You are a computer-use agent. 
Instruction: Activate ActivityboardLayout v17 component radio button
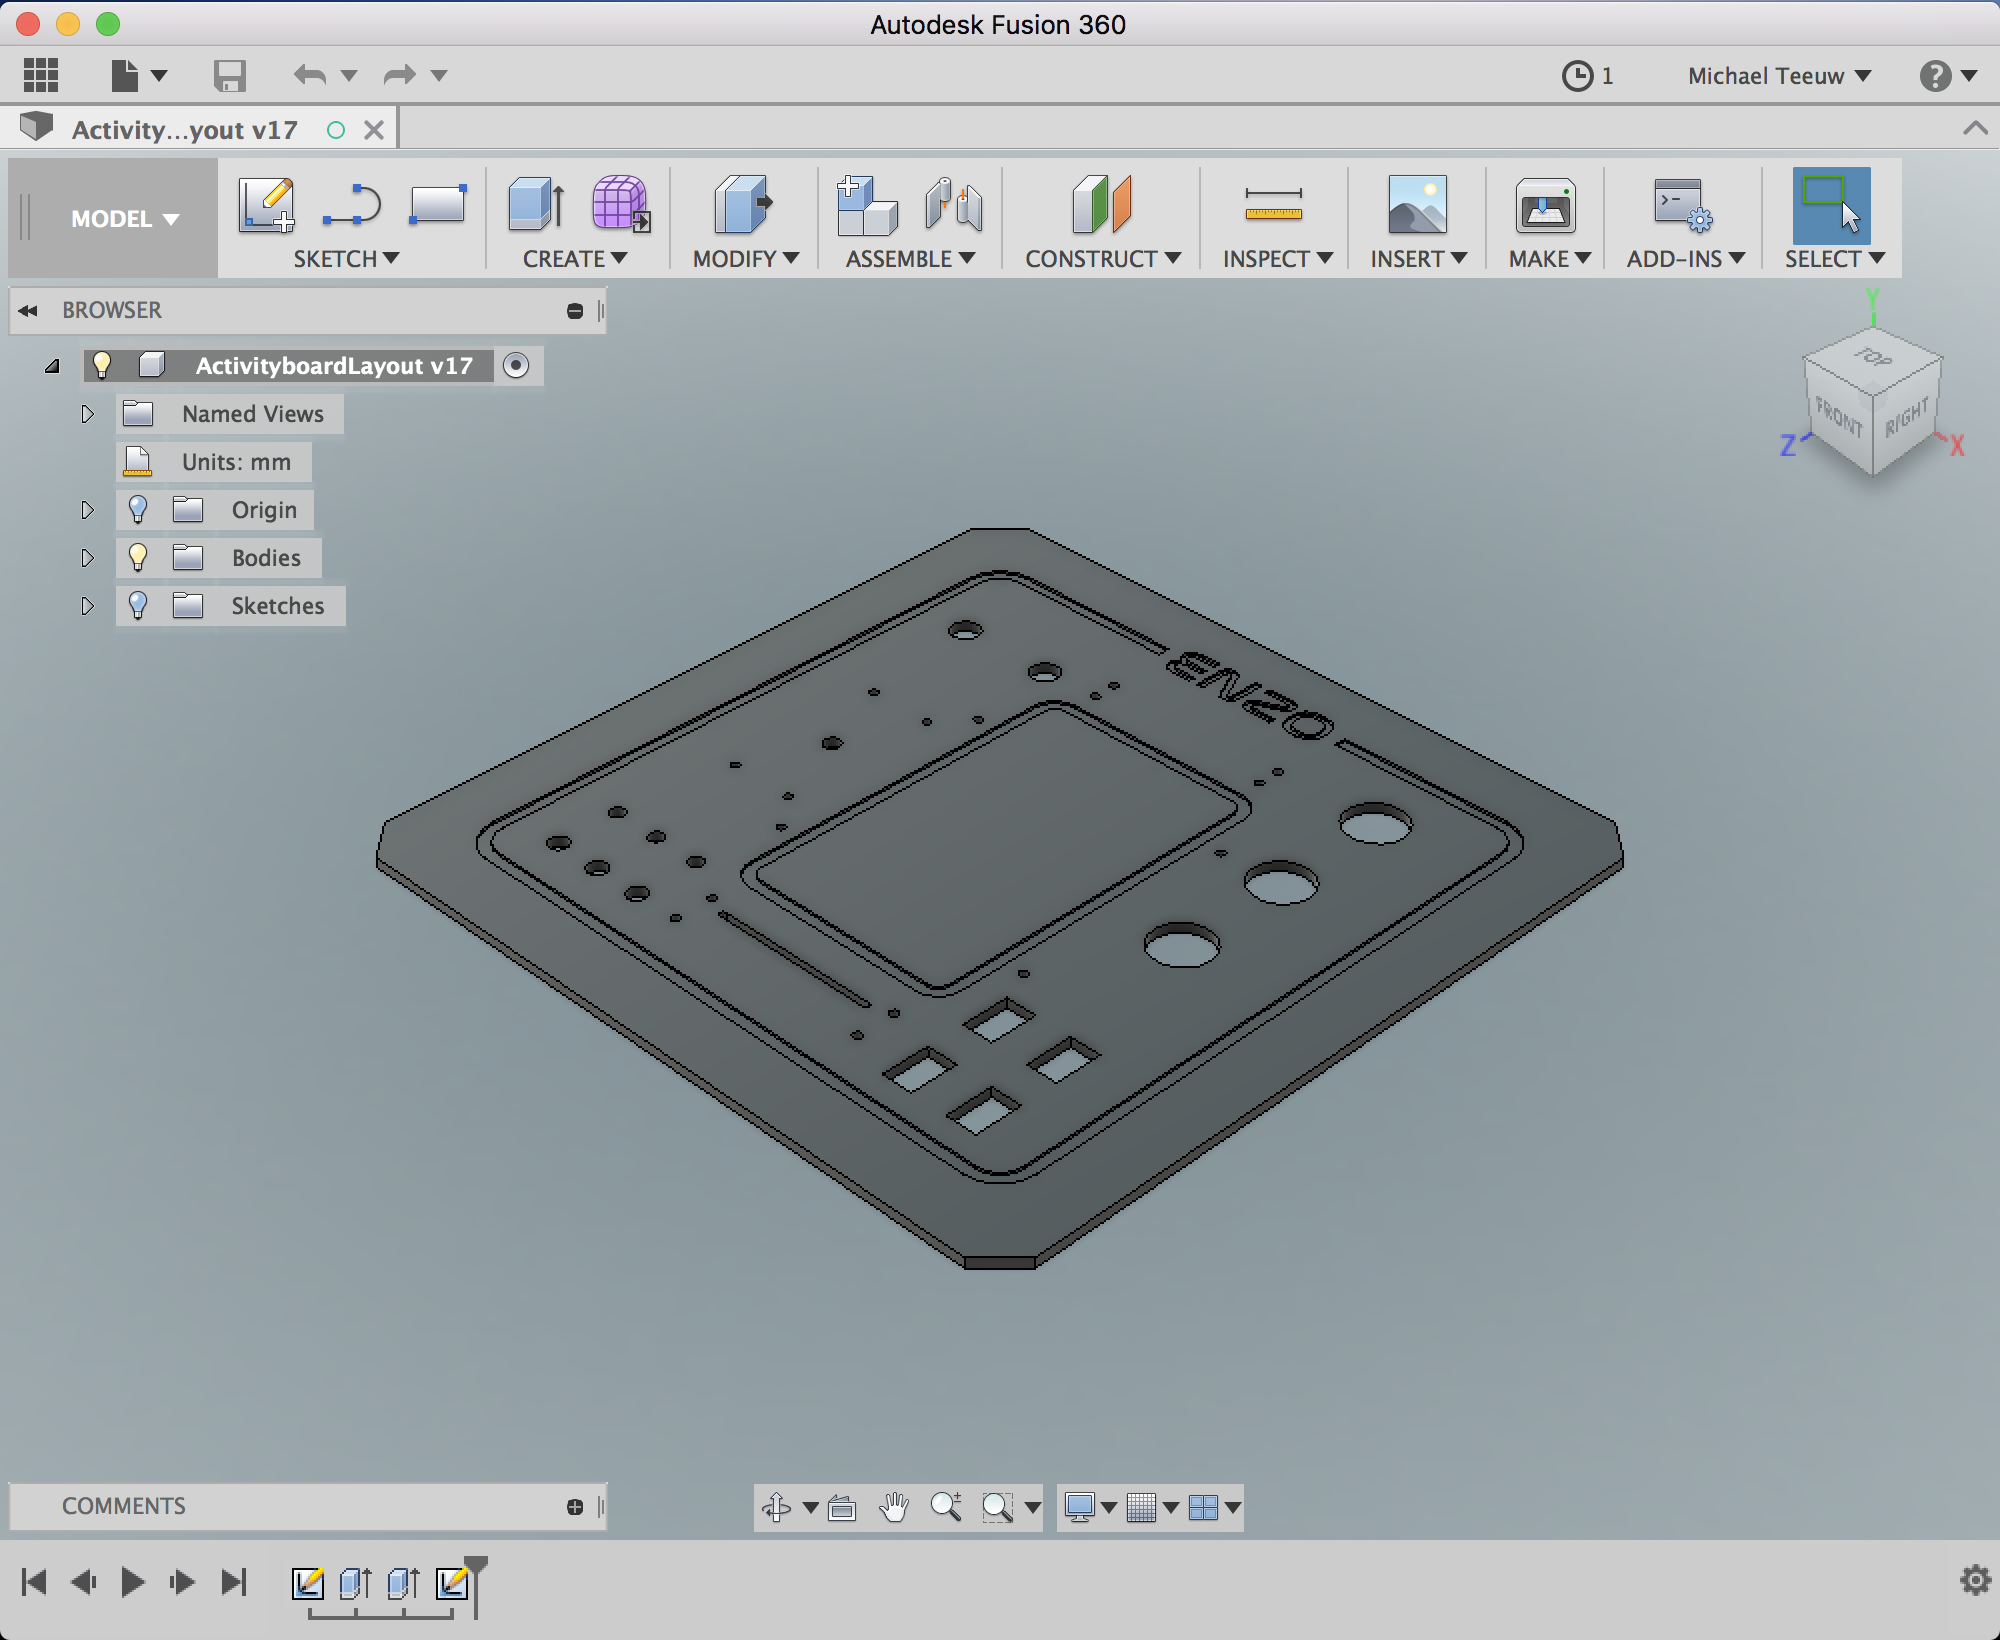516,366
